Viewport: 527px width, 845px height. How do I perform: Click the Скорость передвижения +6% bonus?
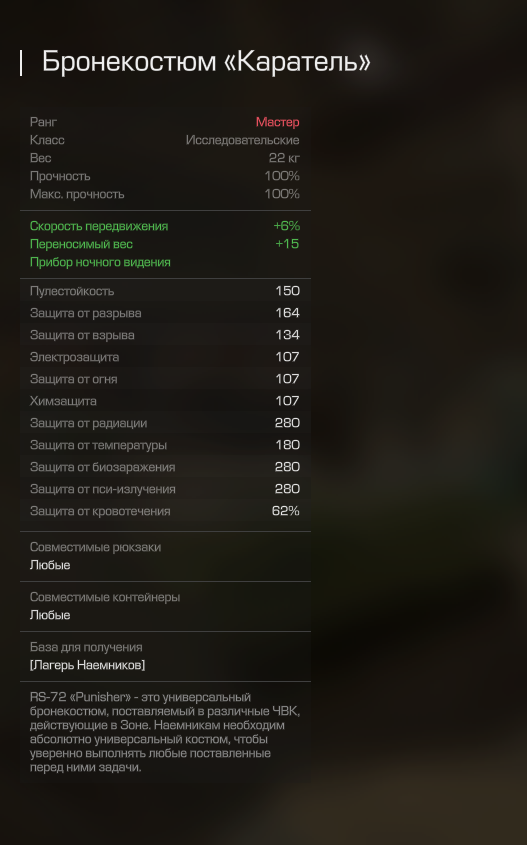click(x=165, y=226)
